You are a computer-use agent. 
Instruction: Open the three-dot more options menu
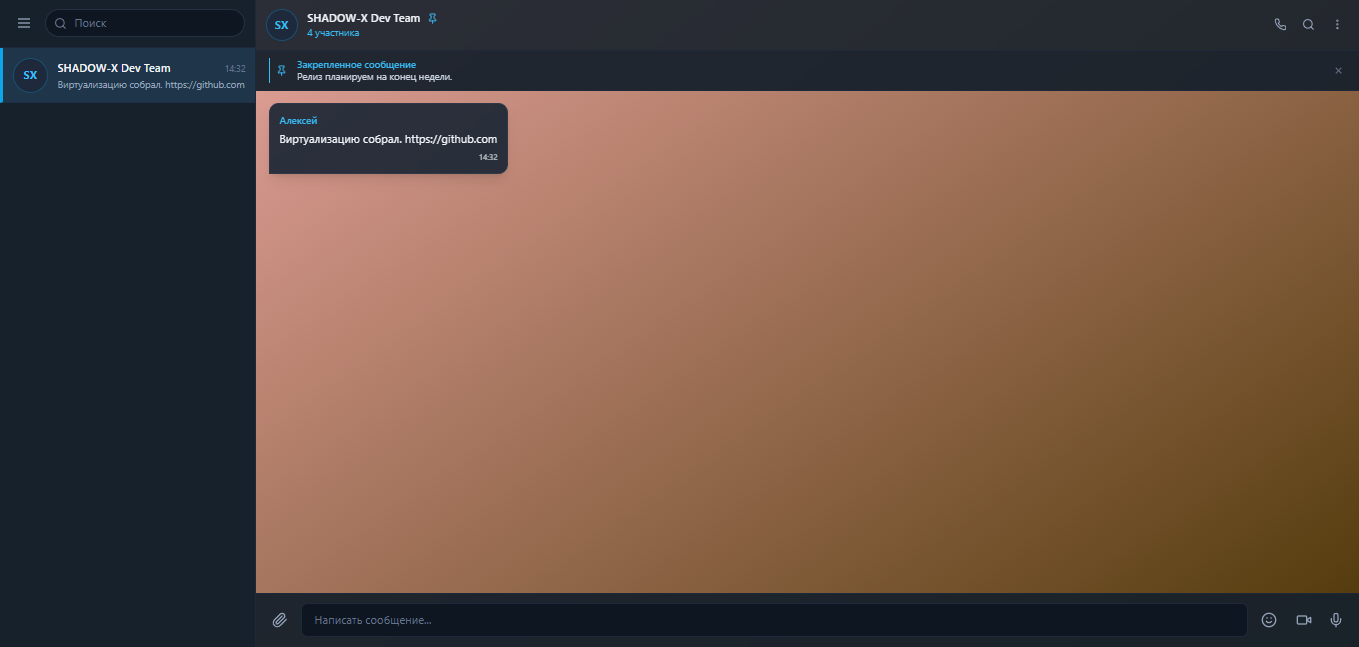(1337, 25)
